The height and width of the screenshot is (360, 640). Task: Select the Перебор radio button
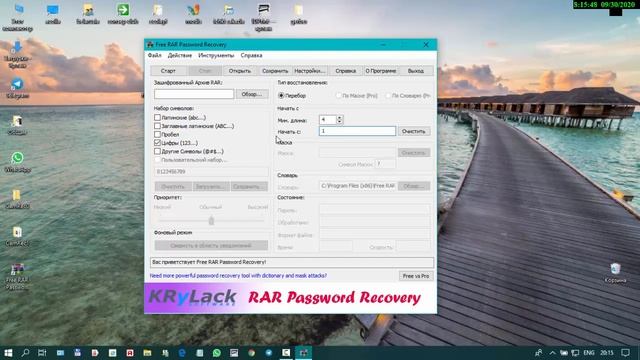(281, 96)
